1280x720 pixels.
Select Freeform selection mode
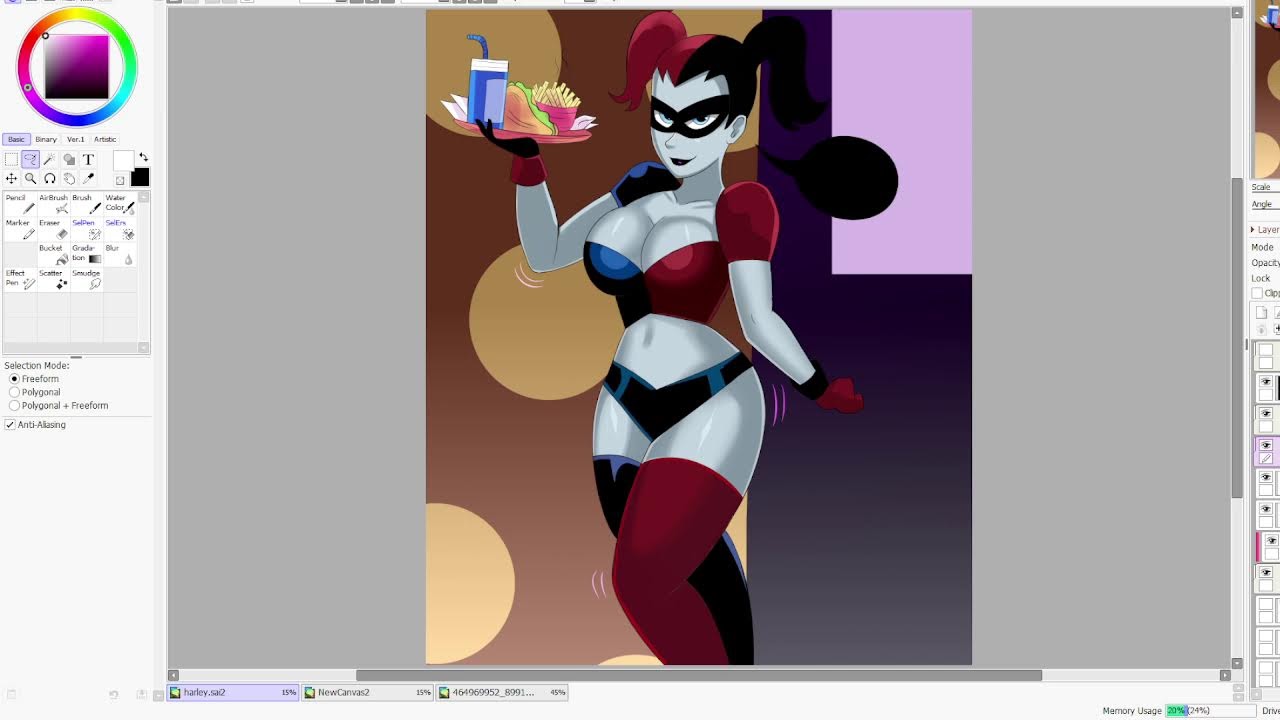(x=35, y=379)
